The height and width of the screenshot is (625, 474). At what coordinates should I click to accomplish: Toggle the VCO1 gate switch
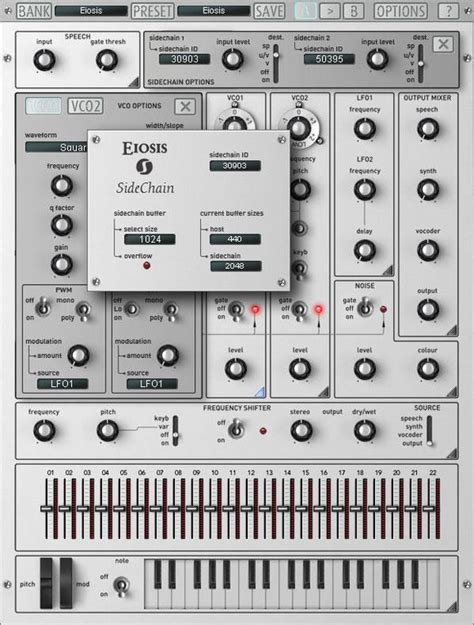click(237, 311)
